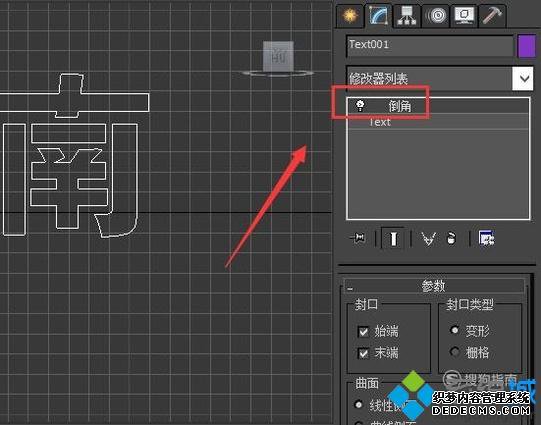Screen dimensions: 541x425
Task: Expand the modifier list dropdown
Action: tap(524, 79)
